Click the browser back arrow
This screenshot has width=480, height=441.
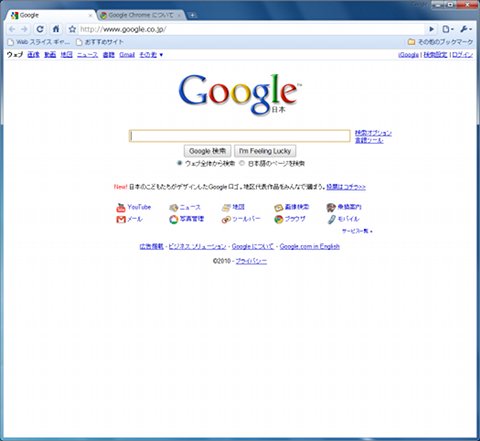[12, 29]
